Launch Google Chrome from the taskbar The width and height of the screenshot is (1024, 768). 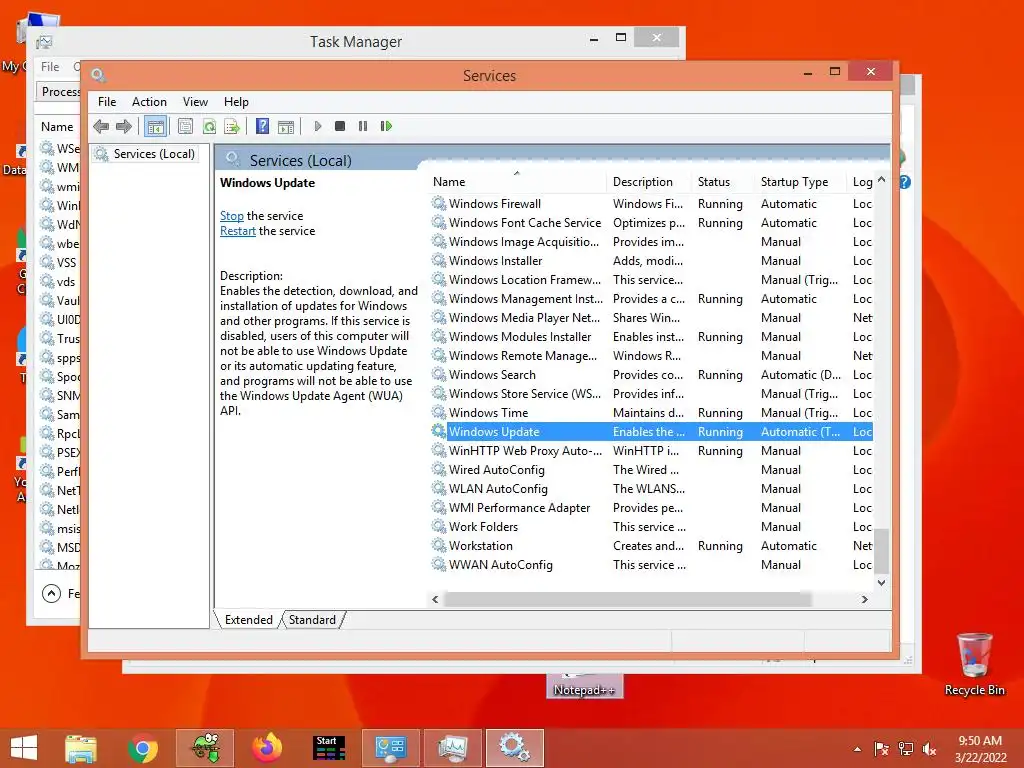coord(143,748)
